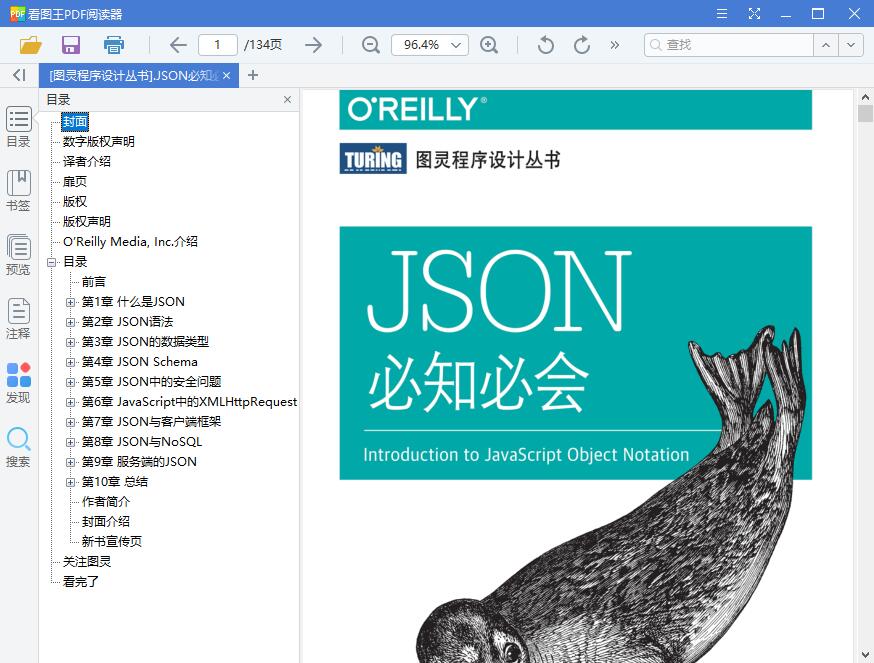Click the page number input field

click(218, 45)
